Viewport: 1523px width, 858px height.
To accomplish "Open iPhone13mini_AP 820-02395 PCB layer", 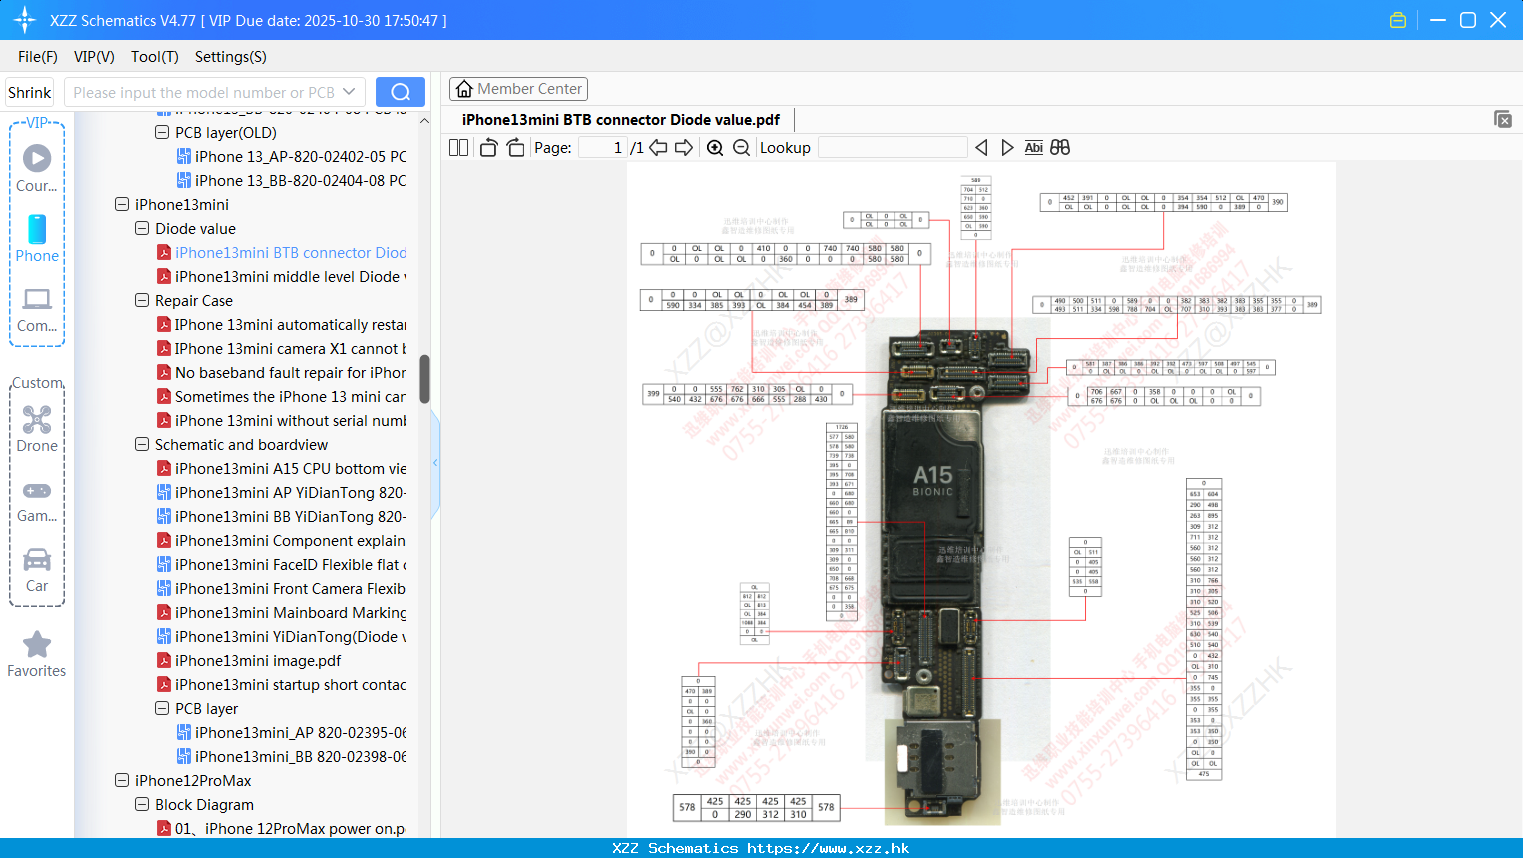I will [291, 732].
